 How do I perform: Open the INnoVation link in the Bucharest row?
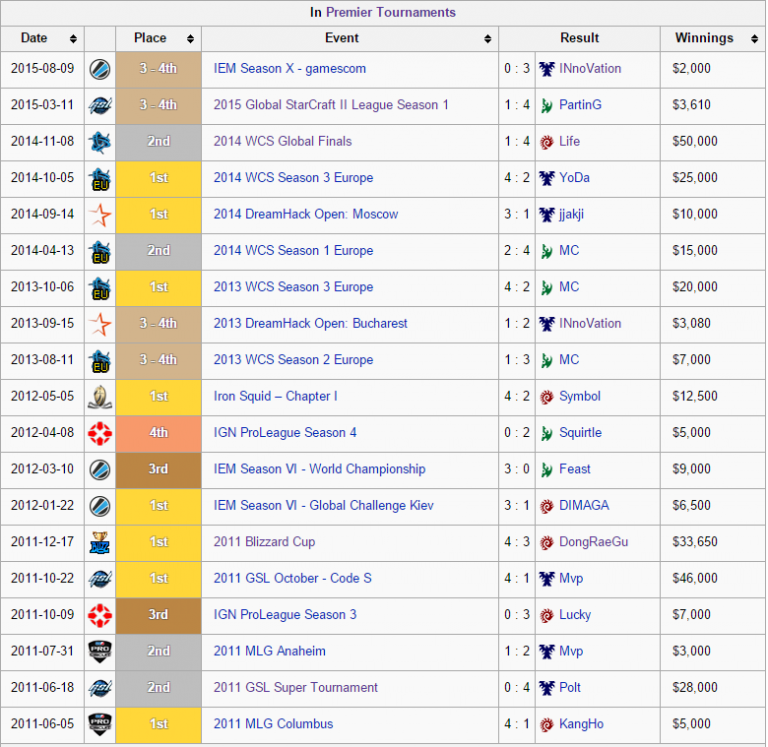point(590,324)
